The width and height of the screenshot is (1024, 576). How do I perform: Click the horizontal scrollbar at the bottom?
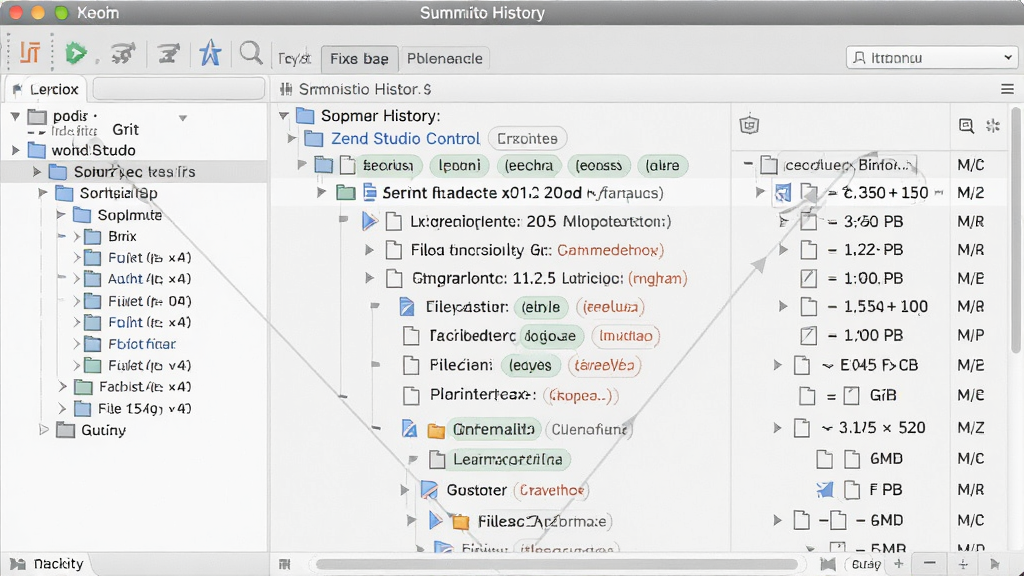(557, 564)
